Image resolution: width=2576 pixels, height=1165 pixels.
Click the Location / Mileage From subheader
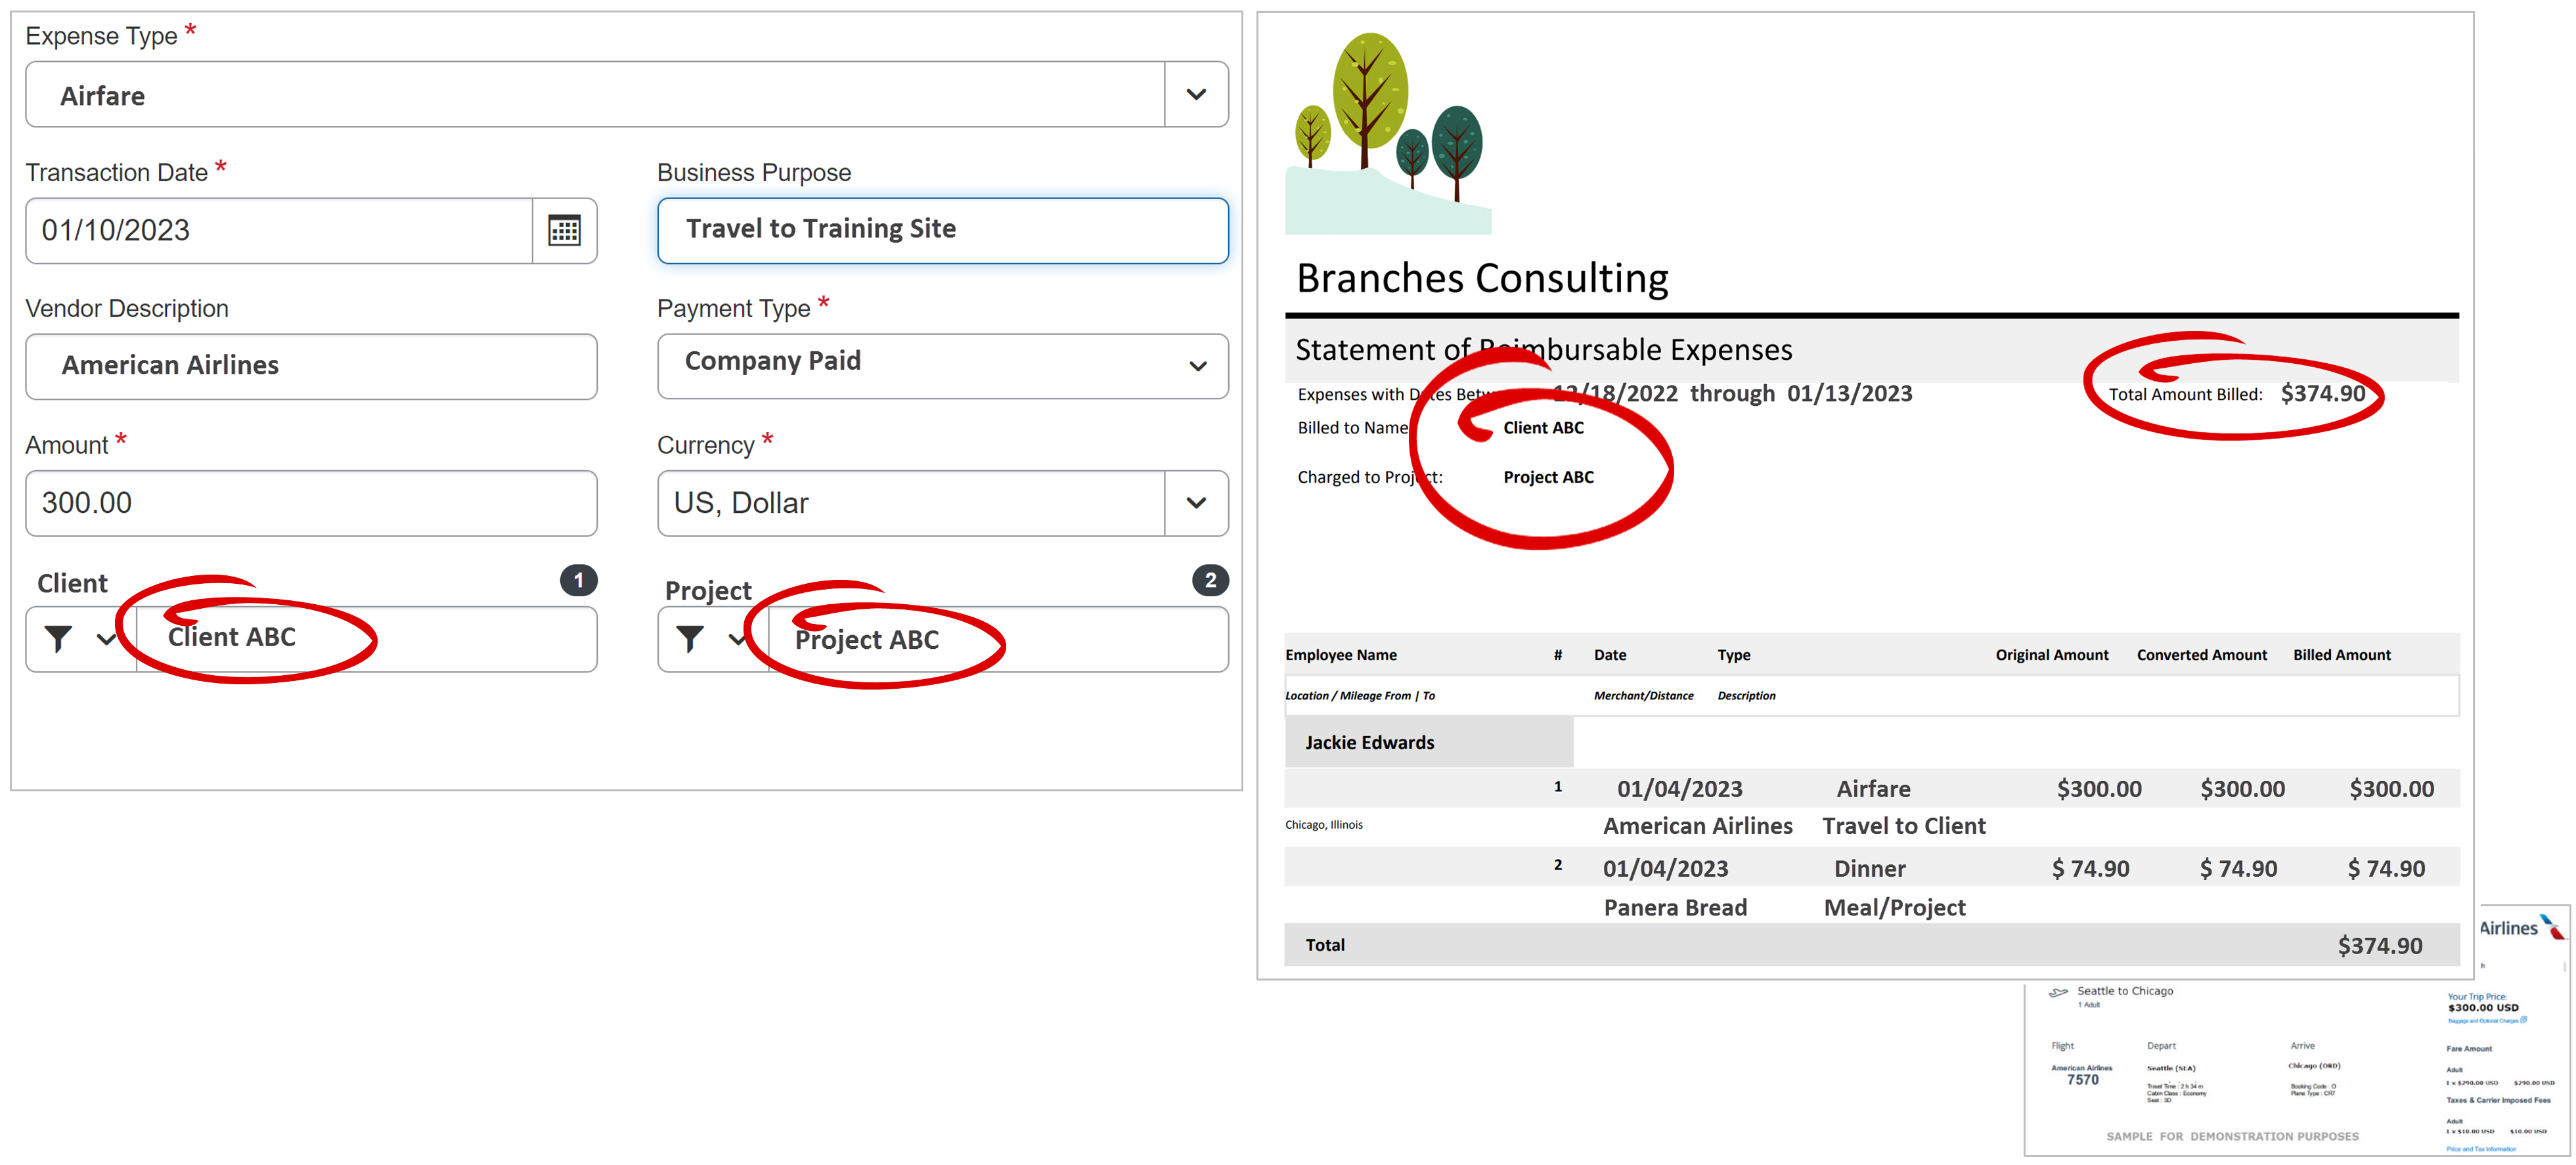pos(1360,696)
